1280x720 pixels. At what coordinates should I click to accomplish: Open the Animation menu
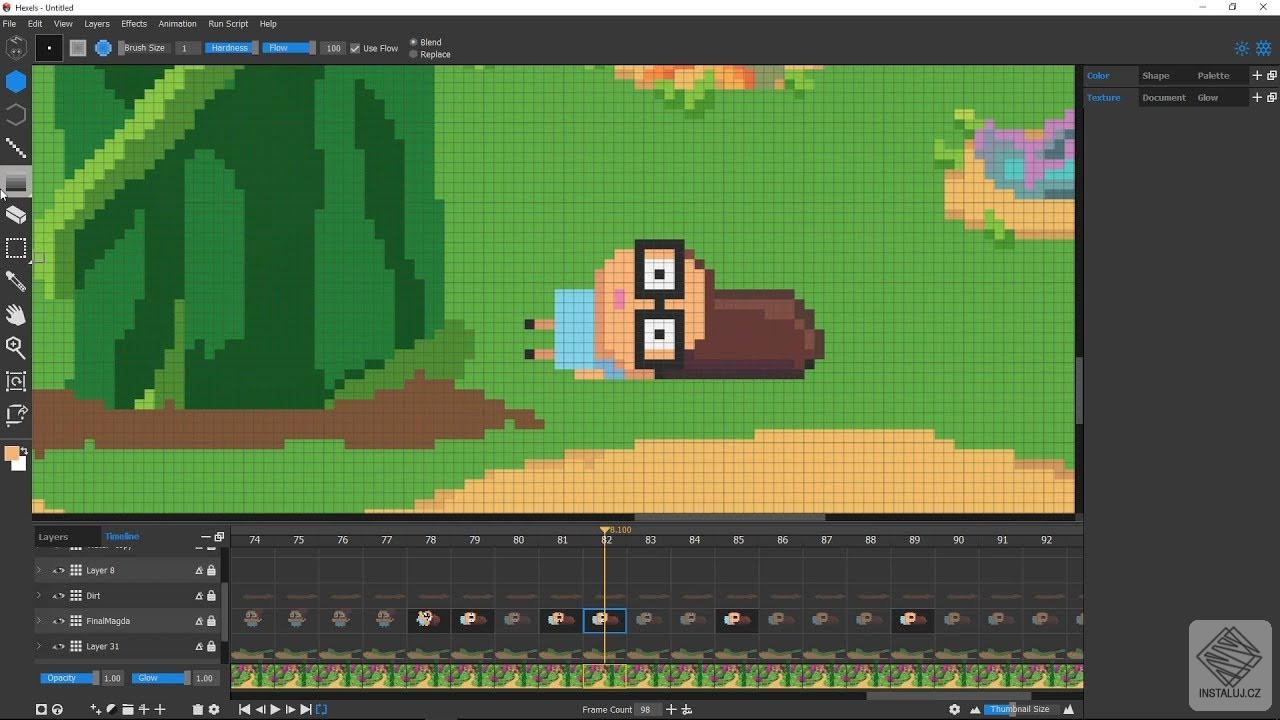point(177,23)
